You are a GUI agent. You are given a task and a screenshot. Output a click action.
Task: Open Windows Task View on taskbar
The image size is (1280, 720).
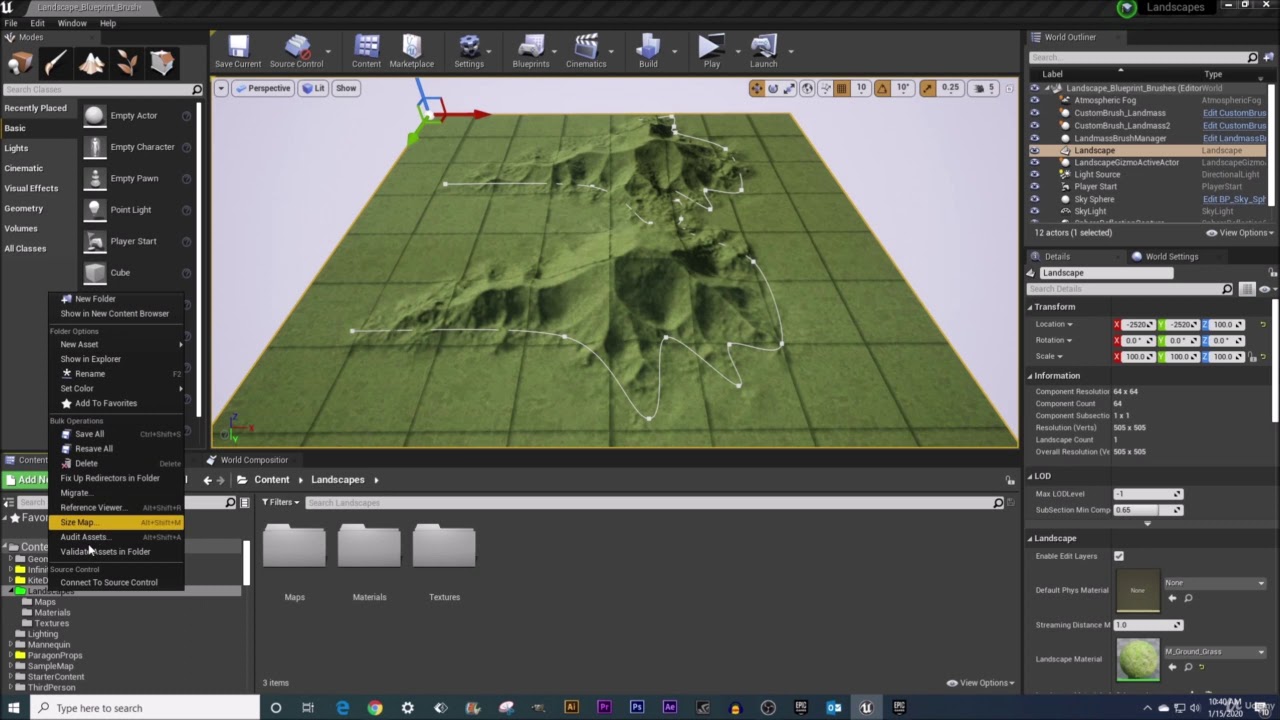[x=308, y=708]
